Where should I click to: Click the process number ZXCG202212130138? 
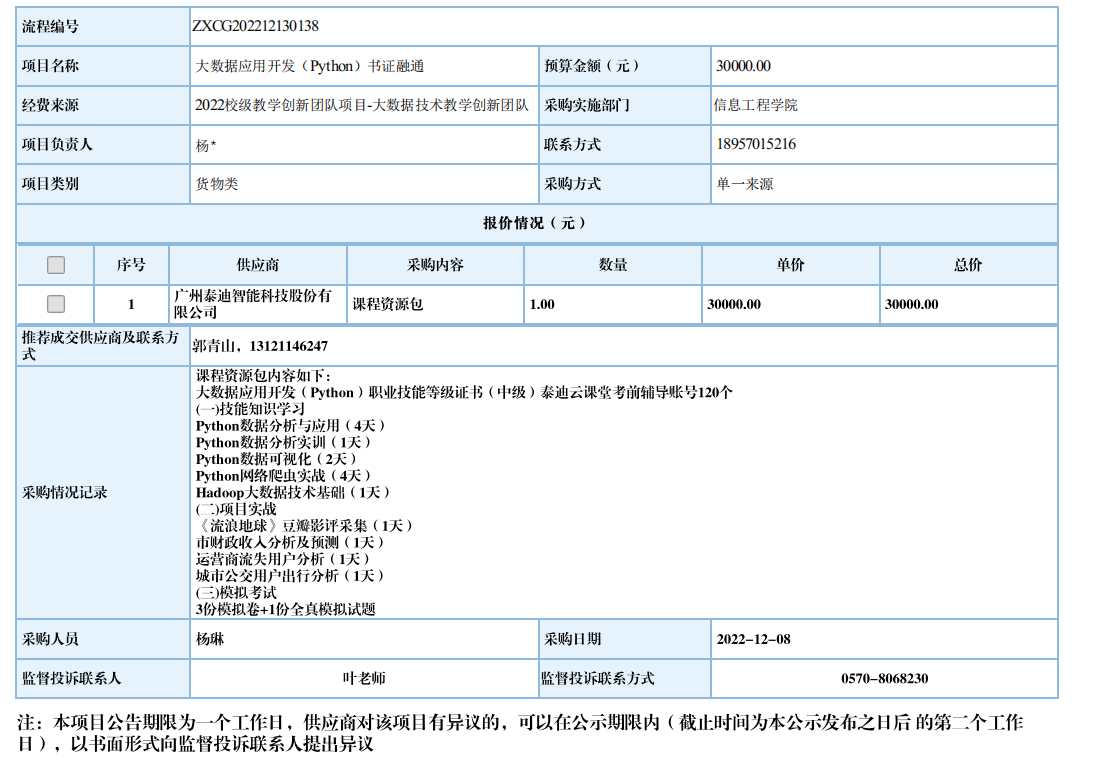click(255, 26)
